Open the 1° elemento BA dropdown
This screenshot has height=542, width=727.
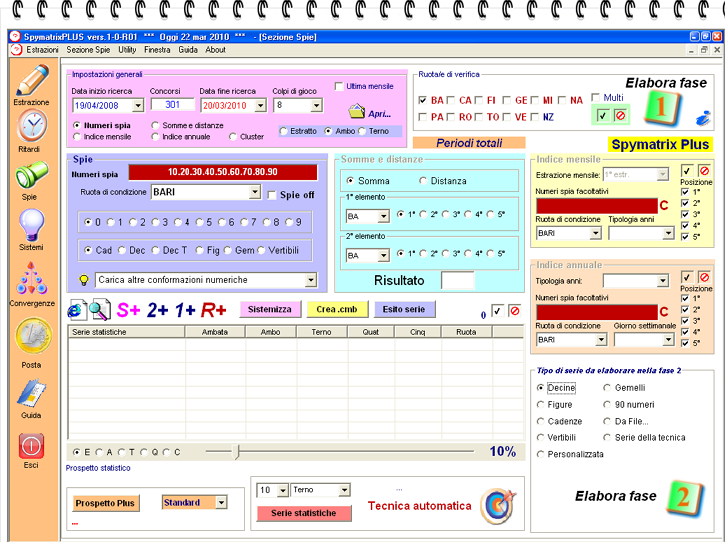pos(383,217)
